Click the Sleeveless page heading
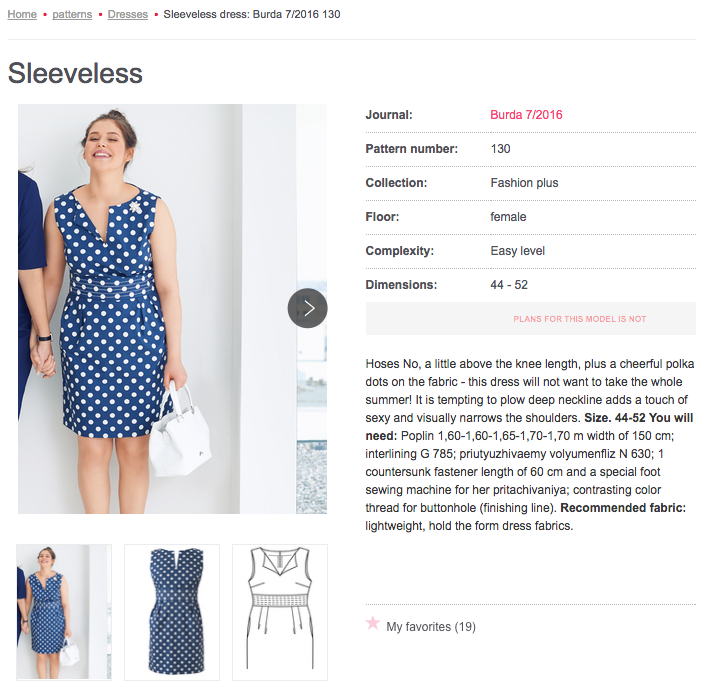 point(75,73)
